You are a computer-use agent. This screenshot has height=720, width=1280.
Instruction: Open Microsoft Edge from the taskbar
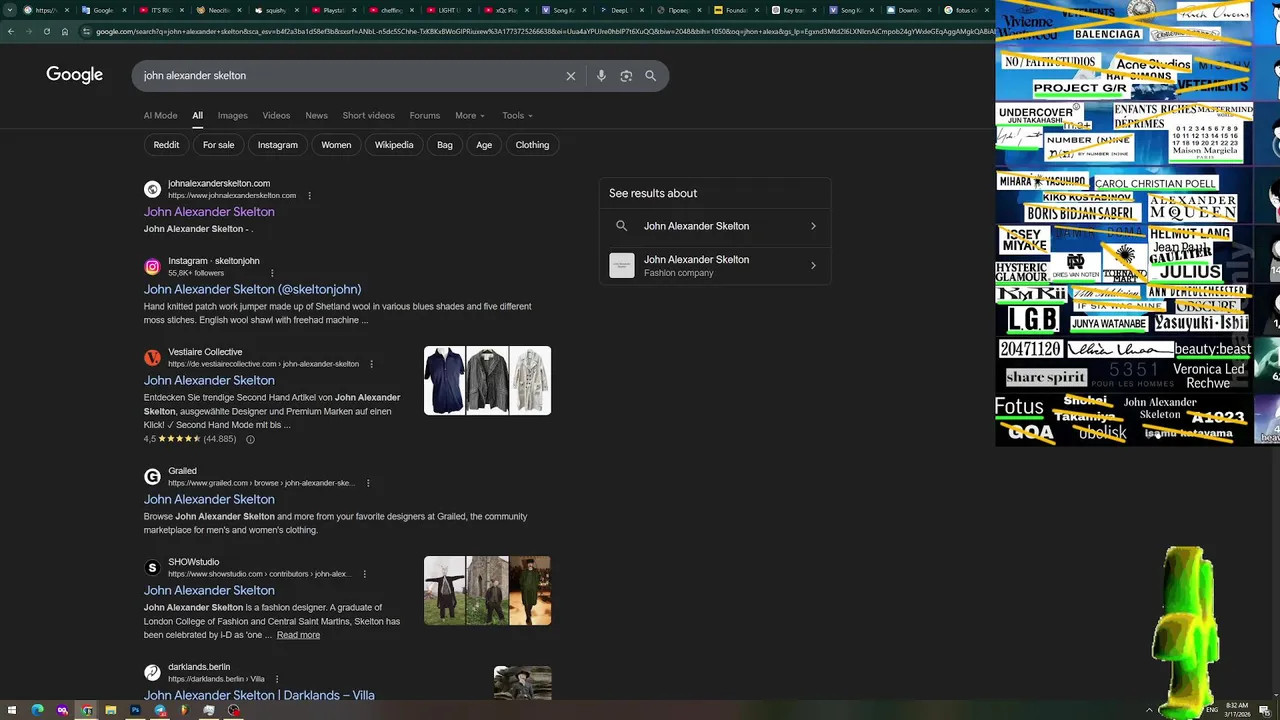click(x=37, y=710)
